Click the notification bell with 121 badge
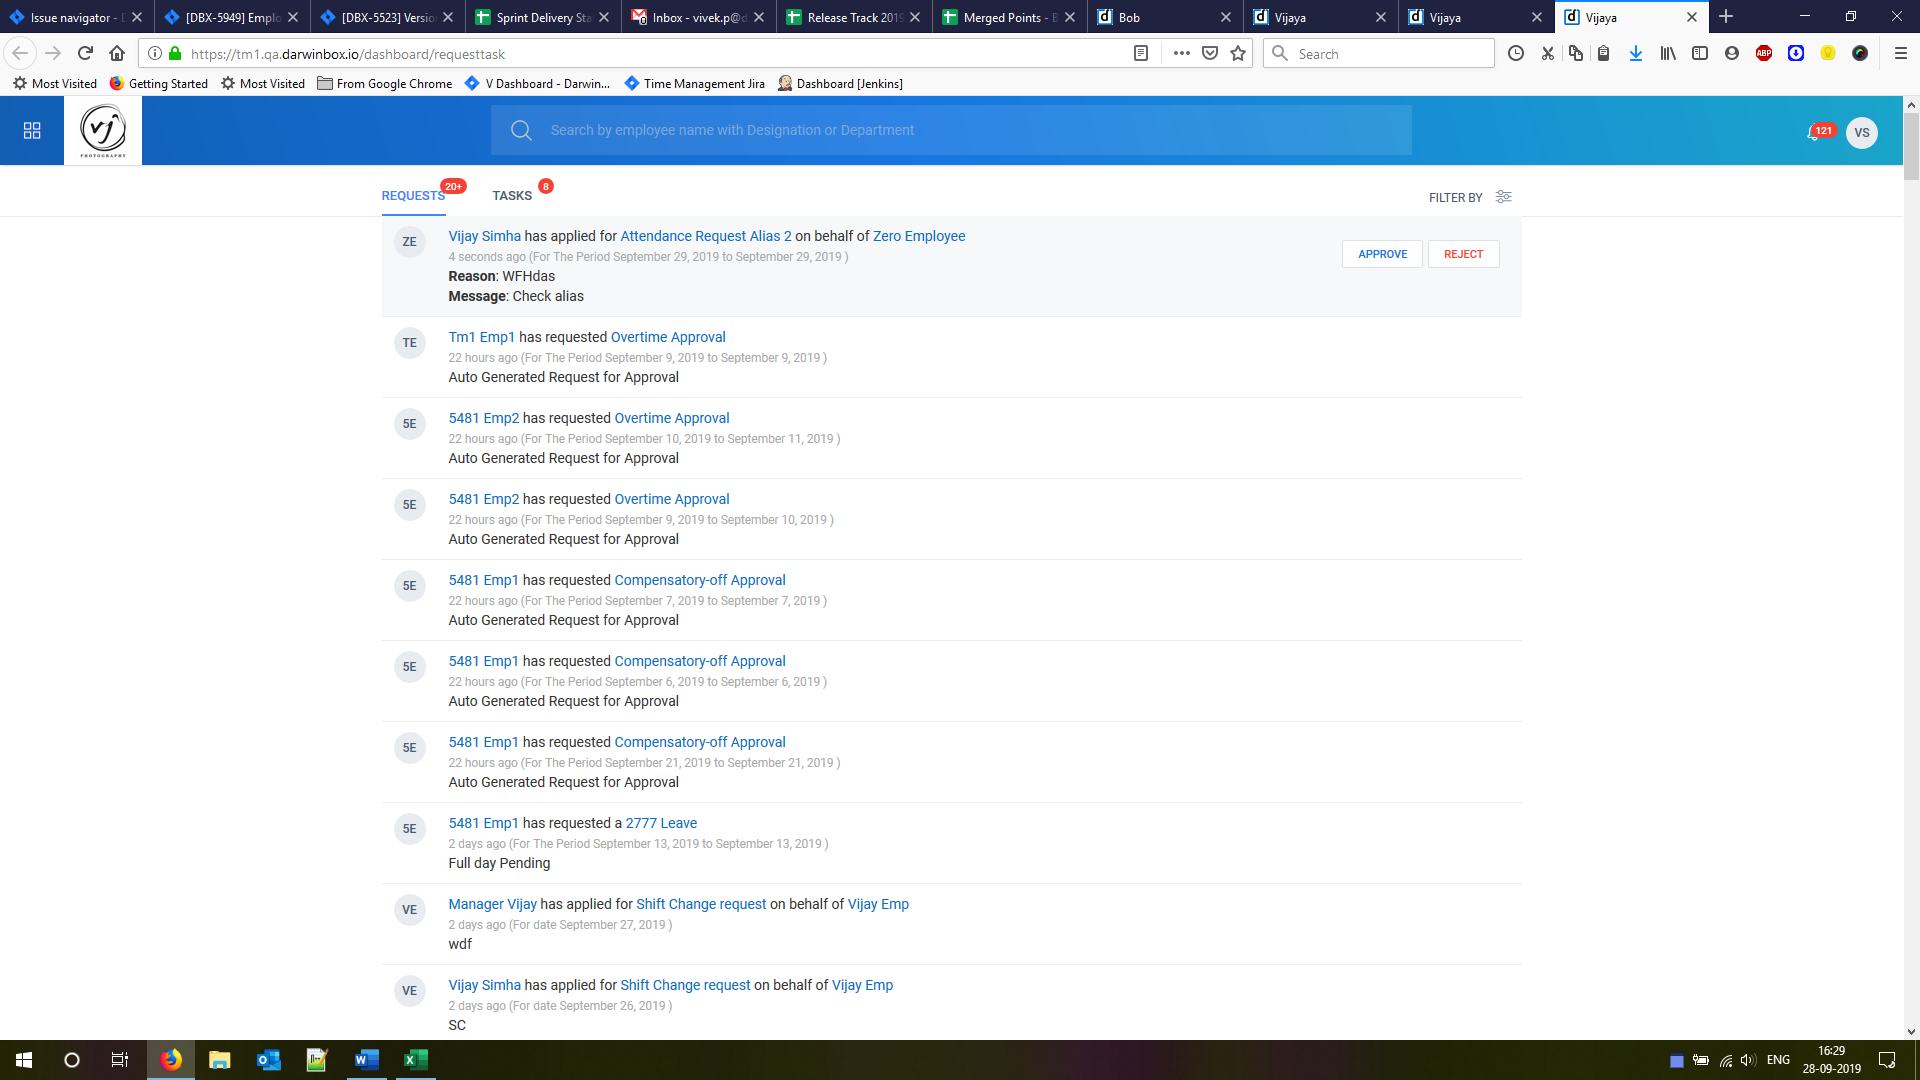This screenshot has height=1080, width=1920. point(1813,134)
